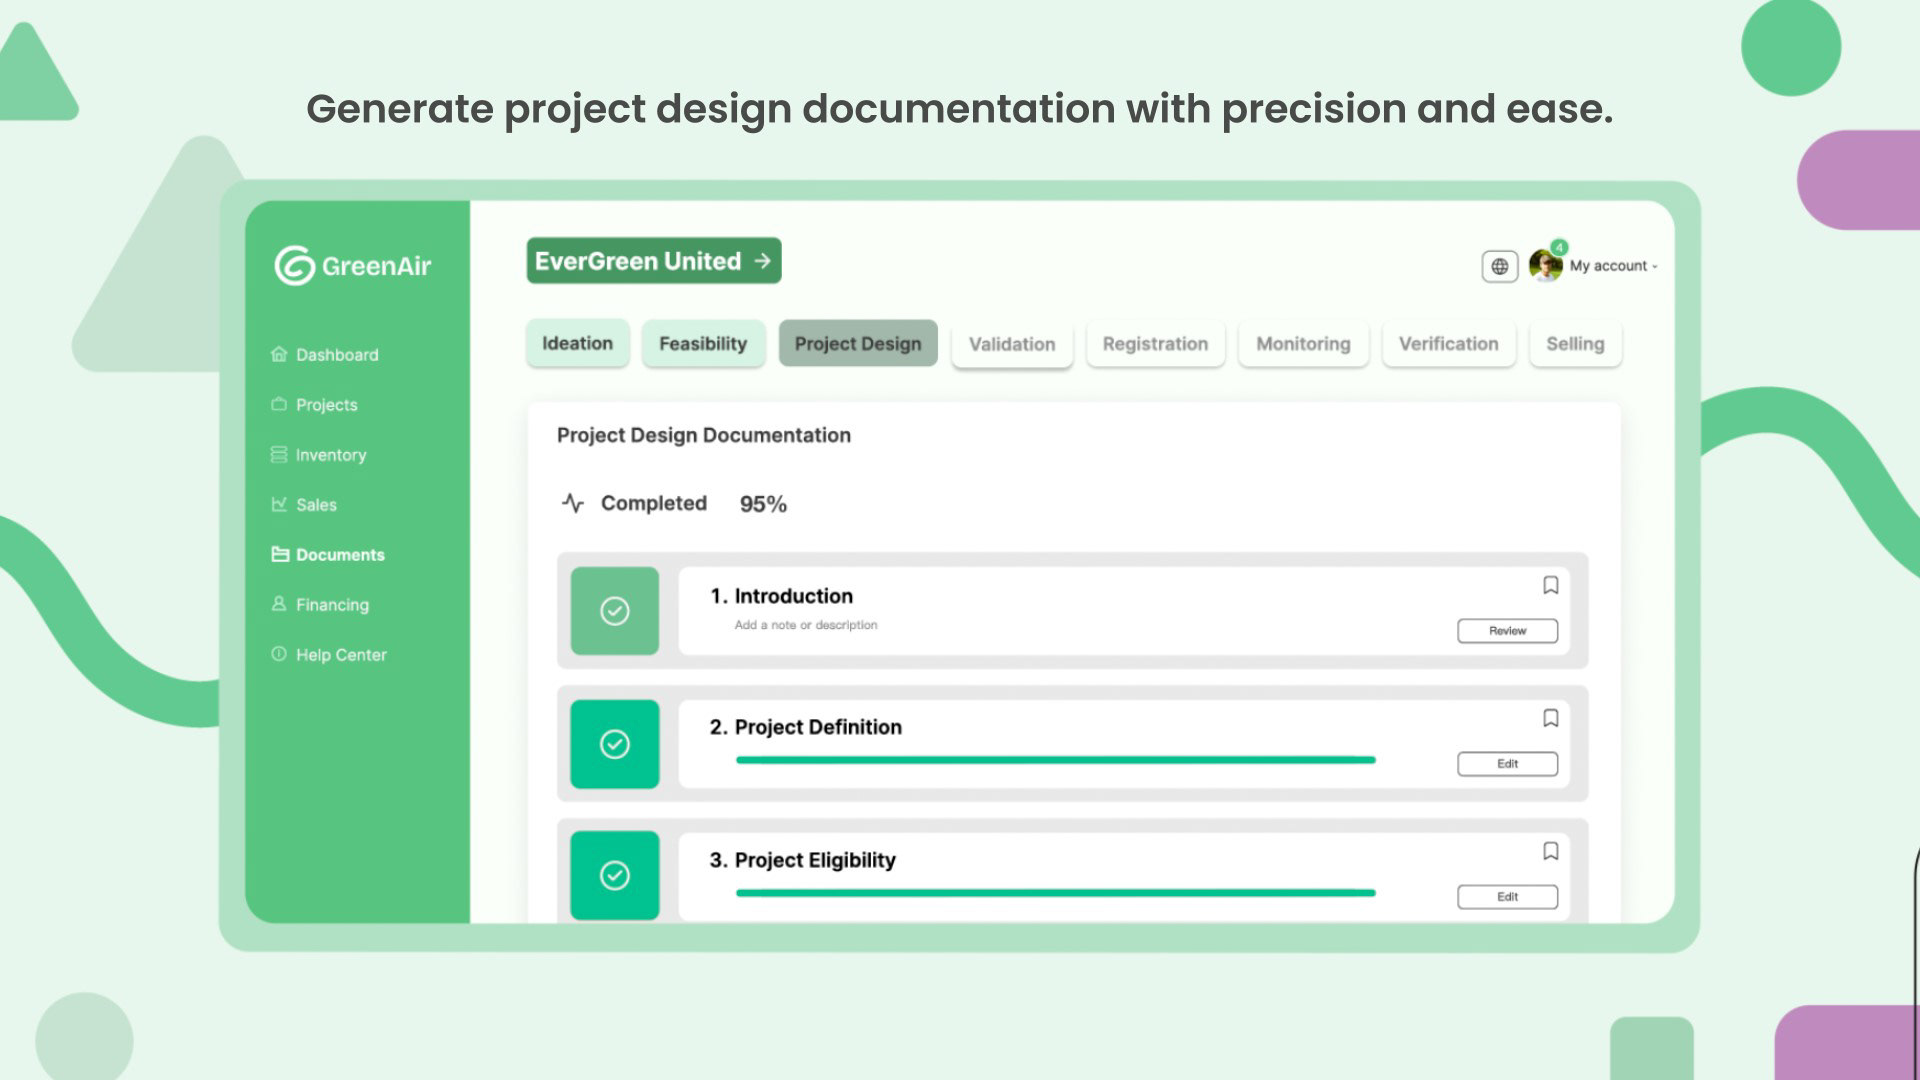The image size is (1920, 1080).
Task: Click the Introduction note description field
Action: [x=805, y=625]
